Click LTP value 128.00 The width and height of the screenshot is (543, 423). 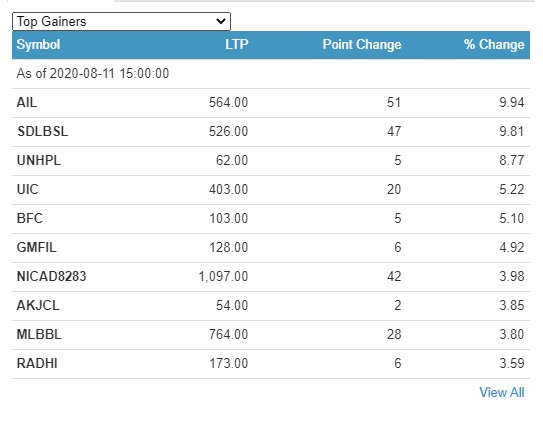(x=229, y=247)
